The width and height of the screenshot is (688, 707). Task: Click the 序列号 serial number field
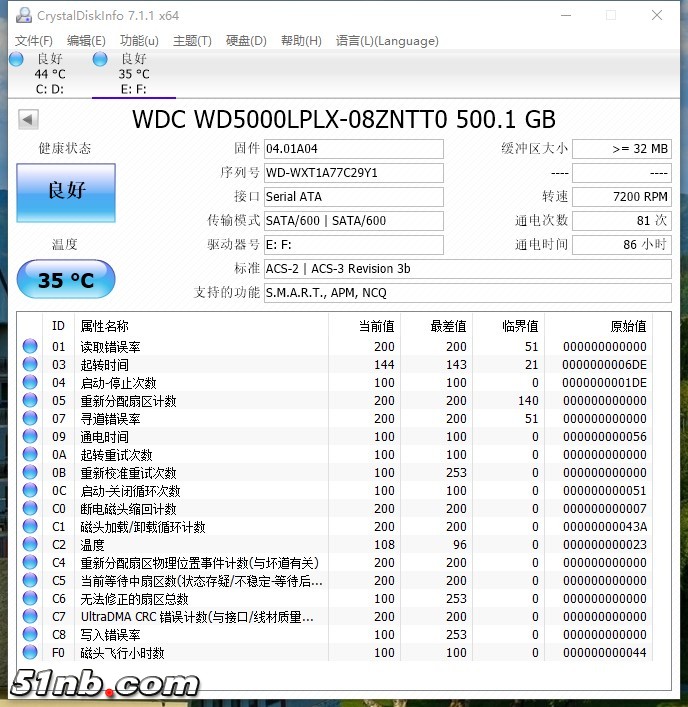click(x=352, y=173)
